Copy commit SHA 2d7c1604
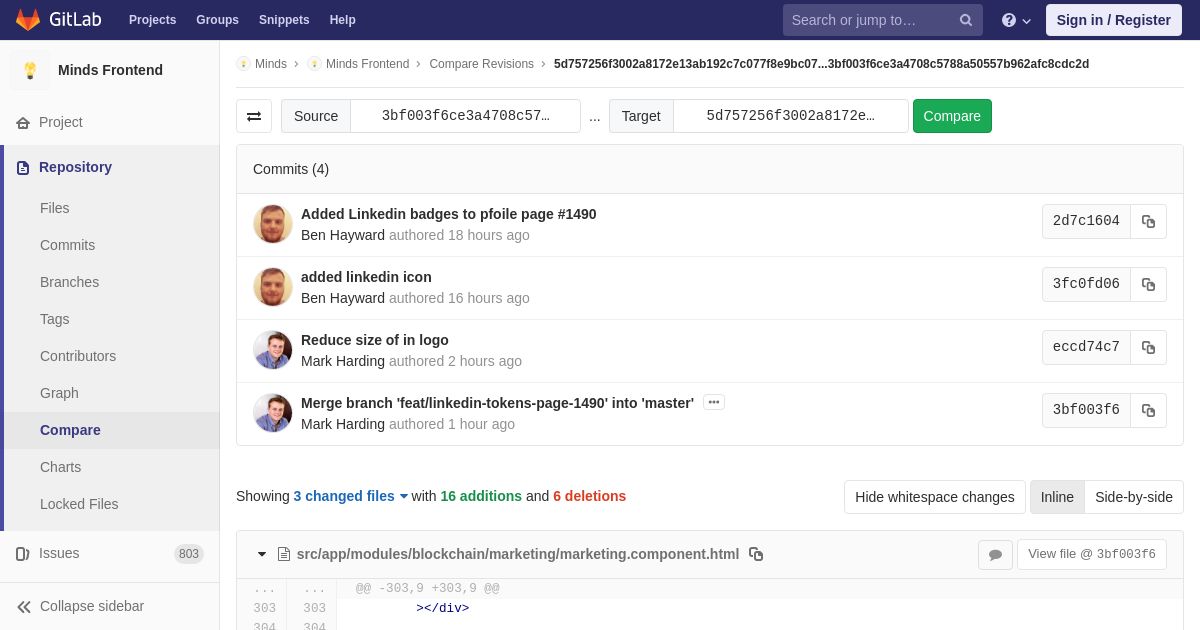The width and height of the screenshot is (1200, 630). (x=1148, y=222)
